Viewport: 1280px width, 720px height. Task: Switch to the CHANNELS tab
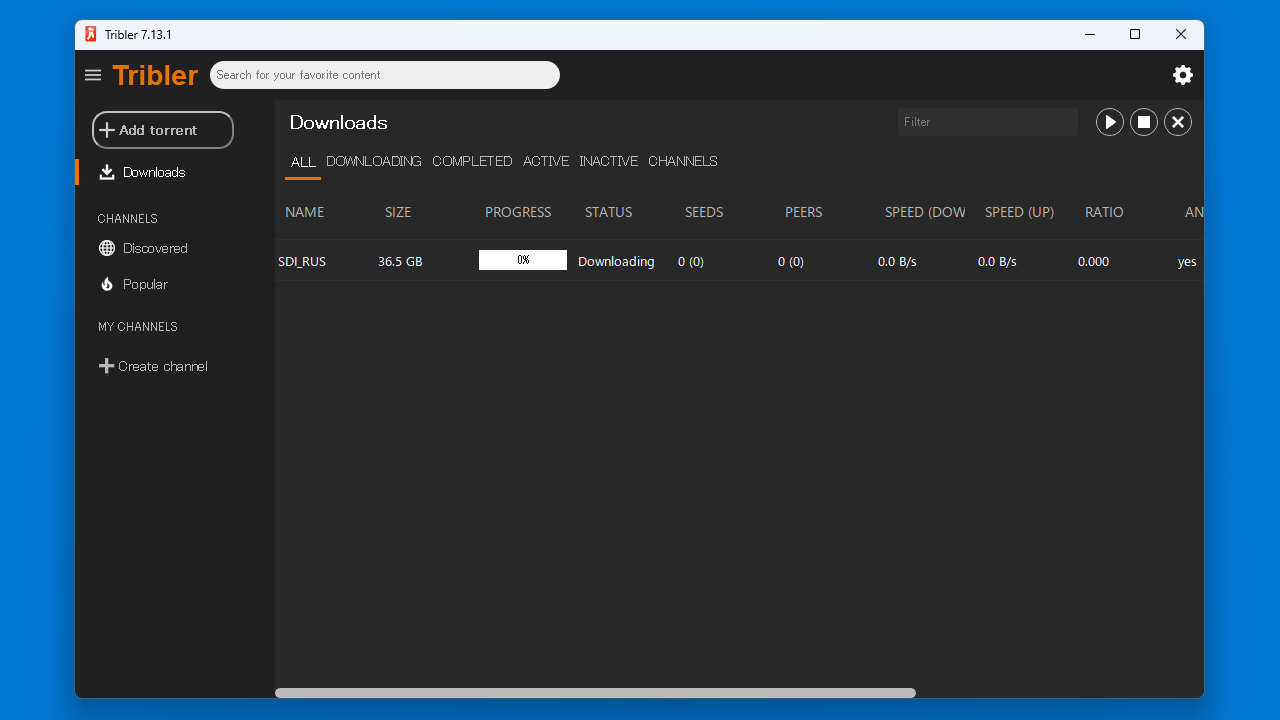(x=683, y=161)
